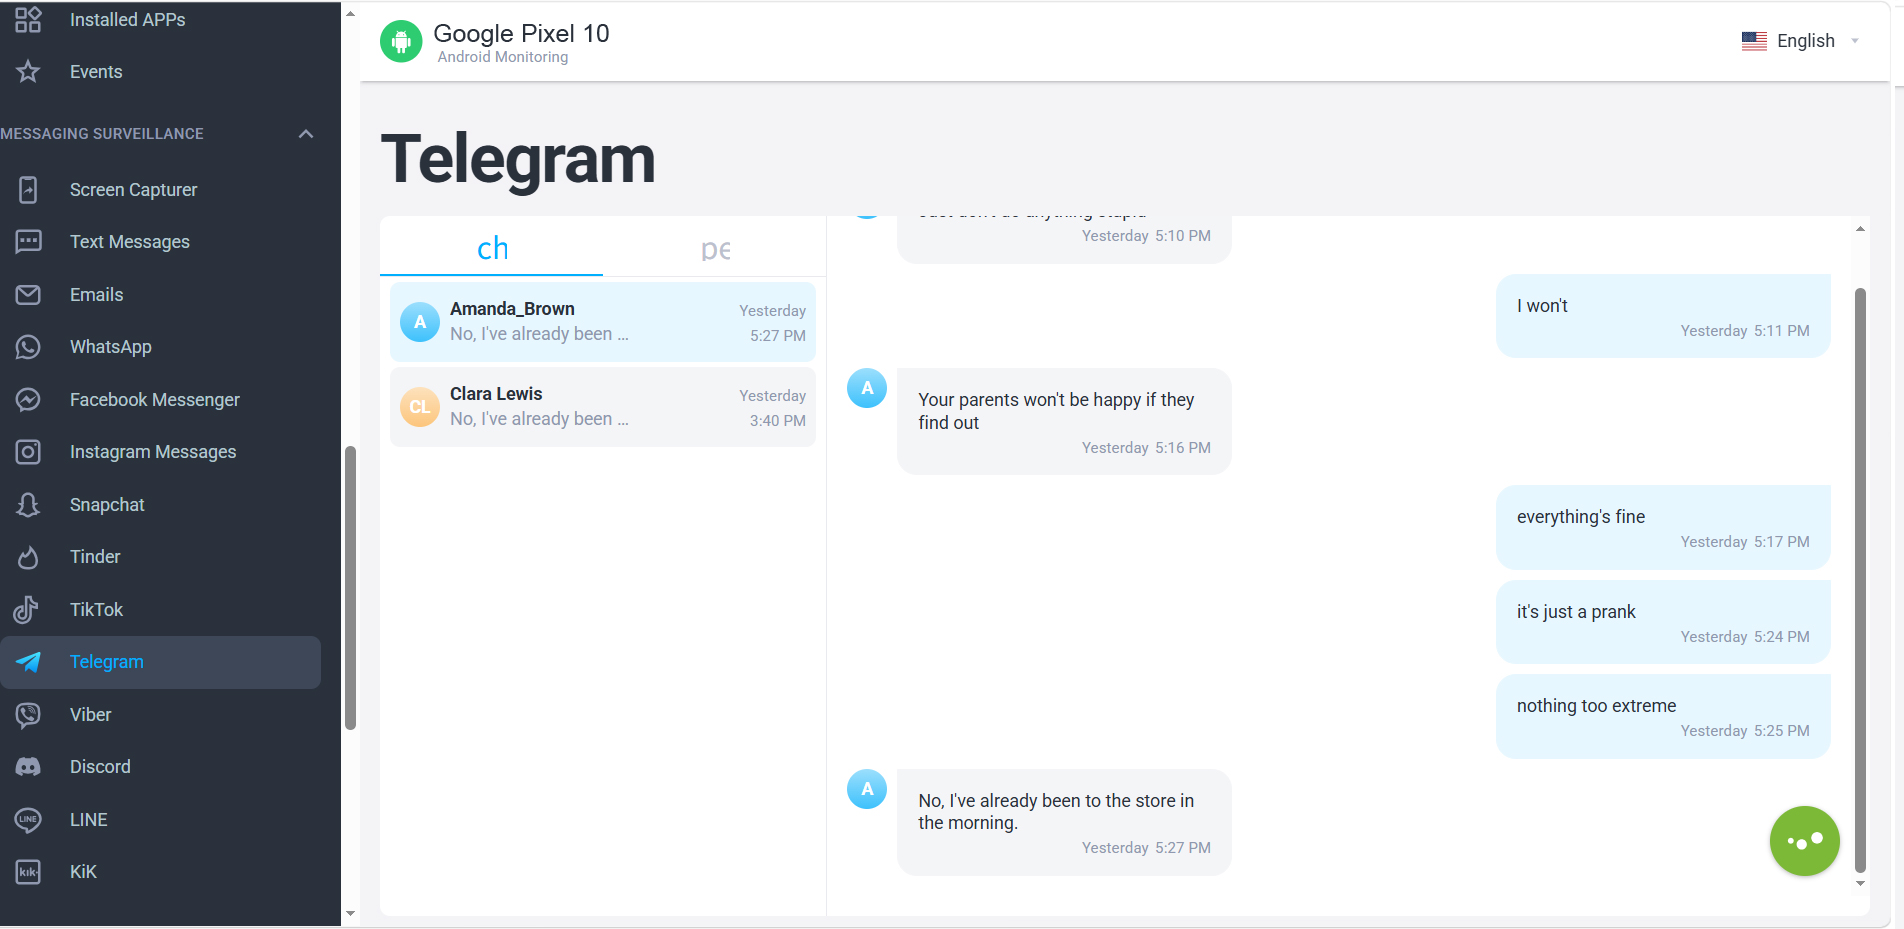The image size is (1904, 929).
Task: Click the US flag language icon
Action: tap(1754, 41)
